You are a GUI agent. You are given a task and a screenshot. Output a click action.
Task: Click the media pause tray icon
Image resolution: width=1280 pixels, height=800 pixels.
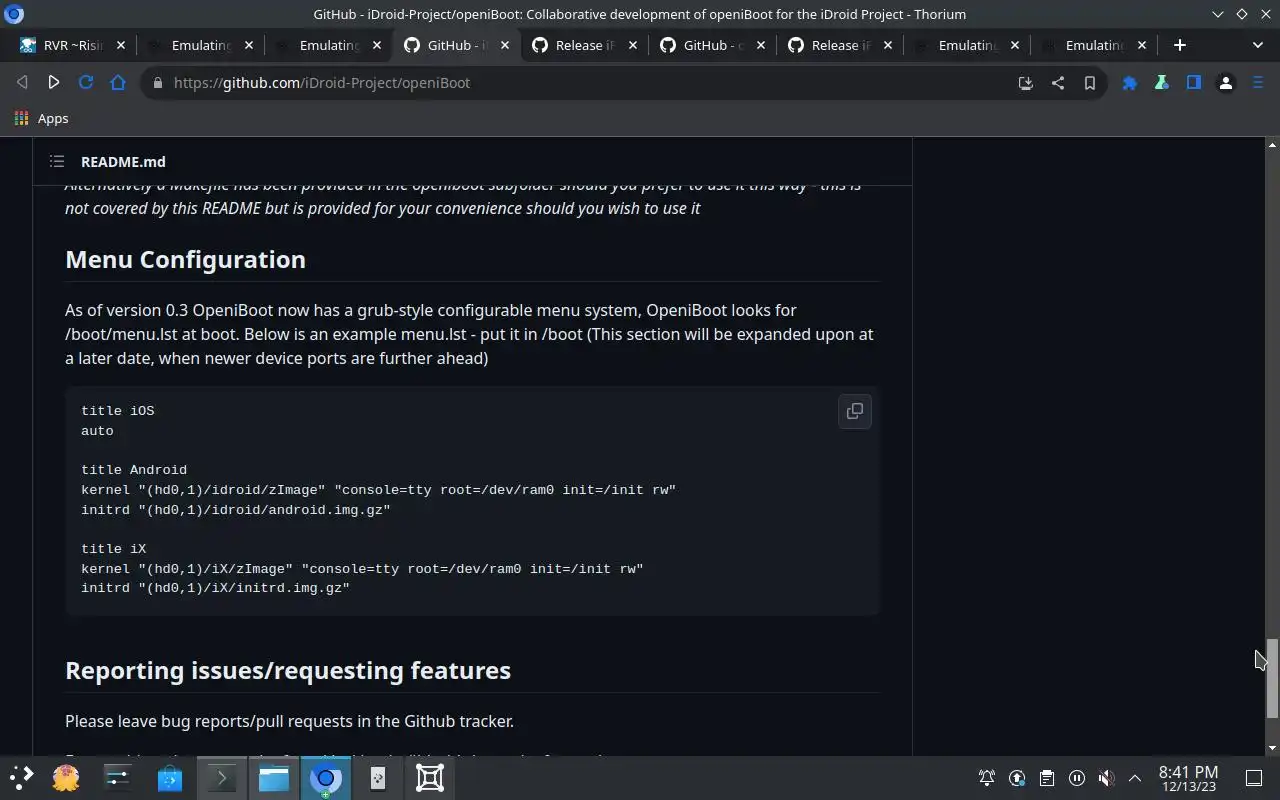pyautogui.click(x=1077, y=778)
